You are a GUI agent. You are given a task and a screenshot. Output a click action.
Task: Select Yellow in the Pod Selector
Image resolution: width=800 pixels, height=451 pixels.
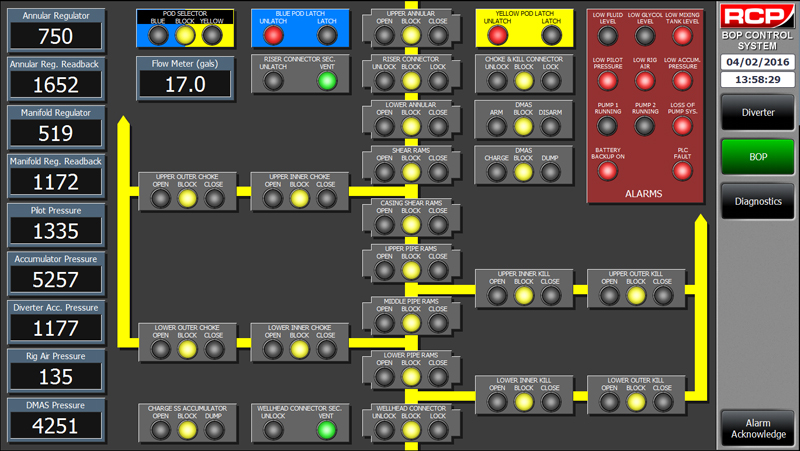pos(212,36)
